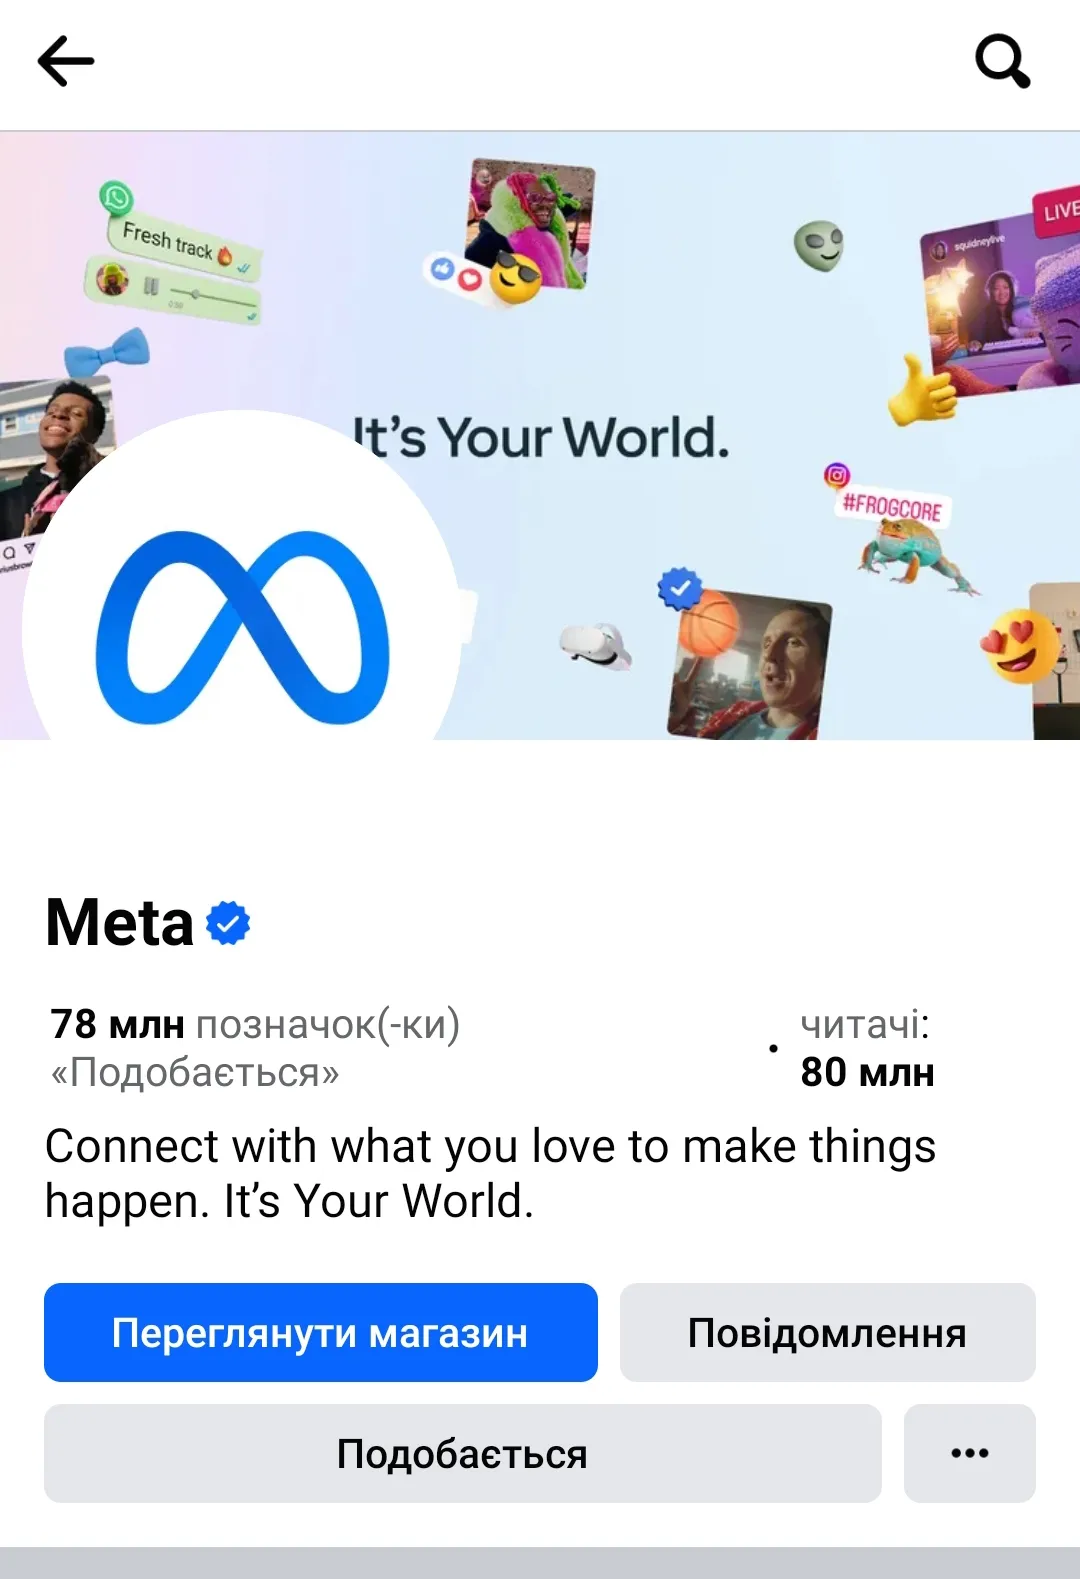1080x1579 pixels.
Task: Tap the thumbs-up emoji on cover
Action: (x=921, y=391)
